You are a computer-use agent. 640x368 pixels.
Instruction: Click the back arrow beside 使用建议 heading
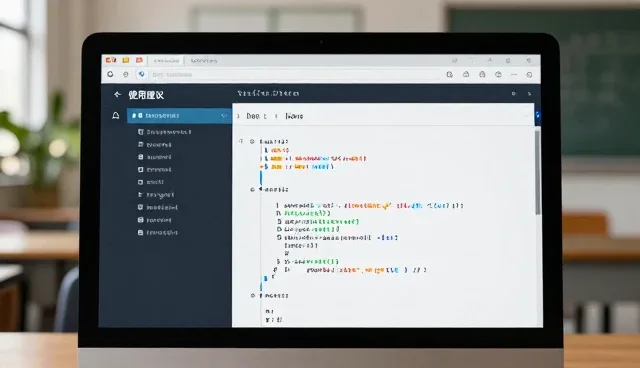[x=118, y=95]
